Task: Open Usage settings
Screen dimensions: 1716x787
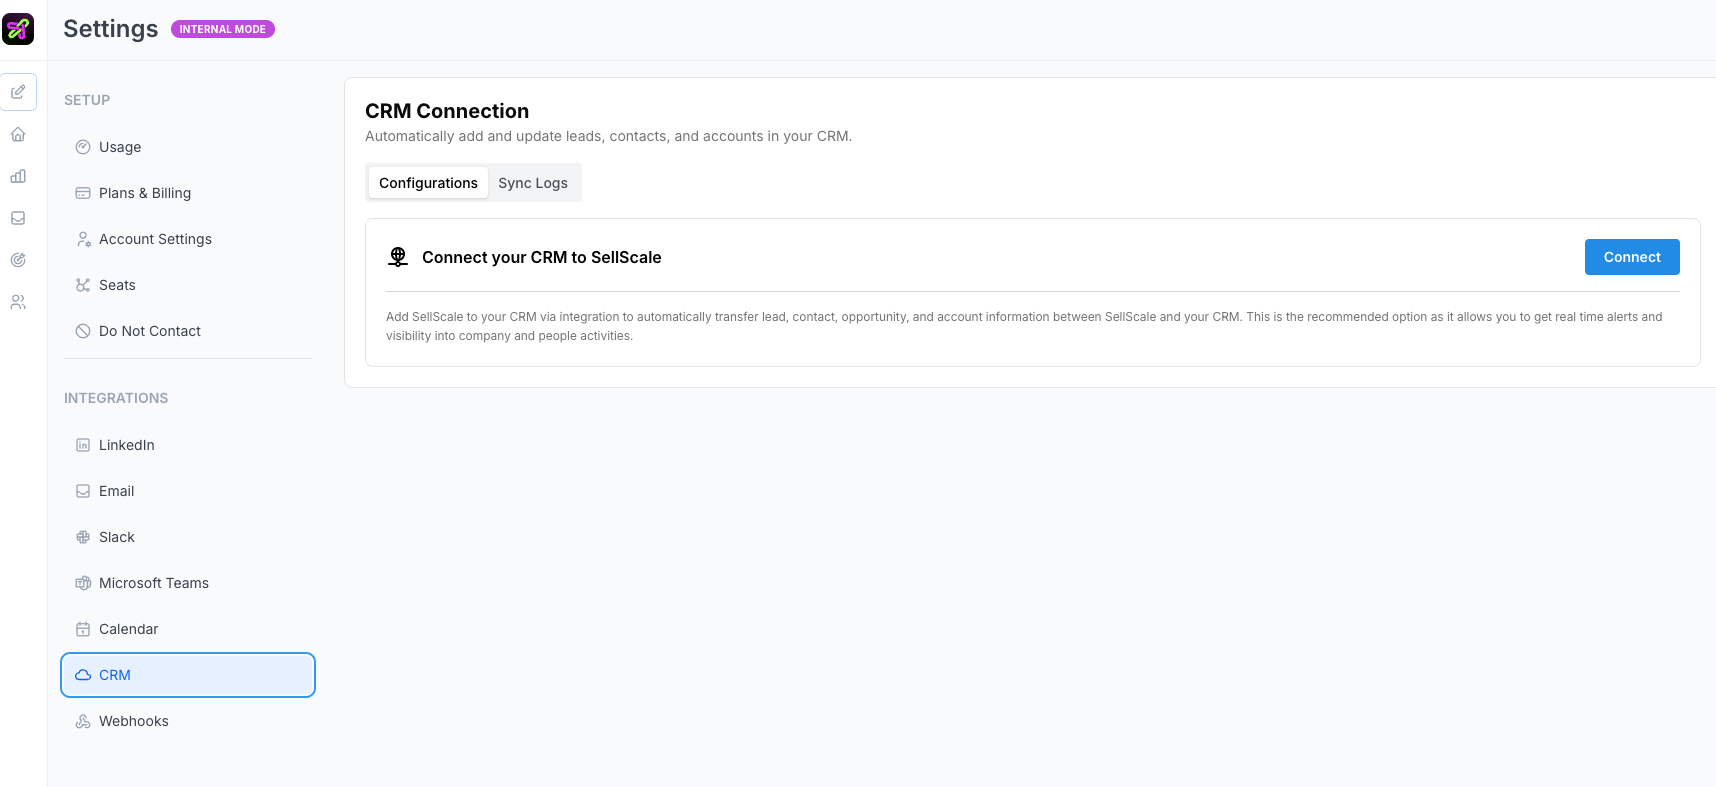Action: (188, 147)
